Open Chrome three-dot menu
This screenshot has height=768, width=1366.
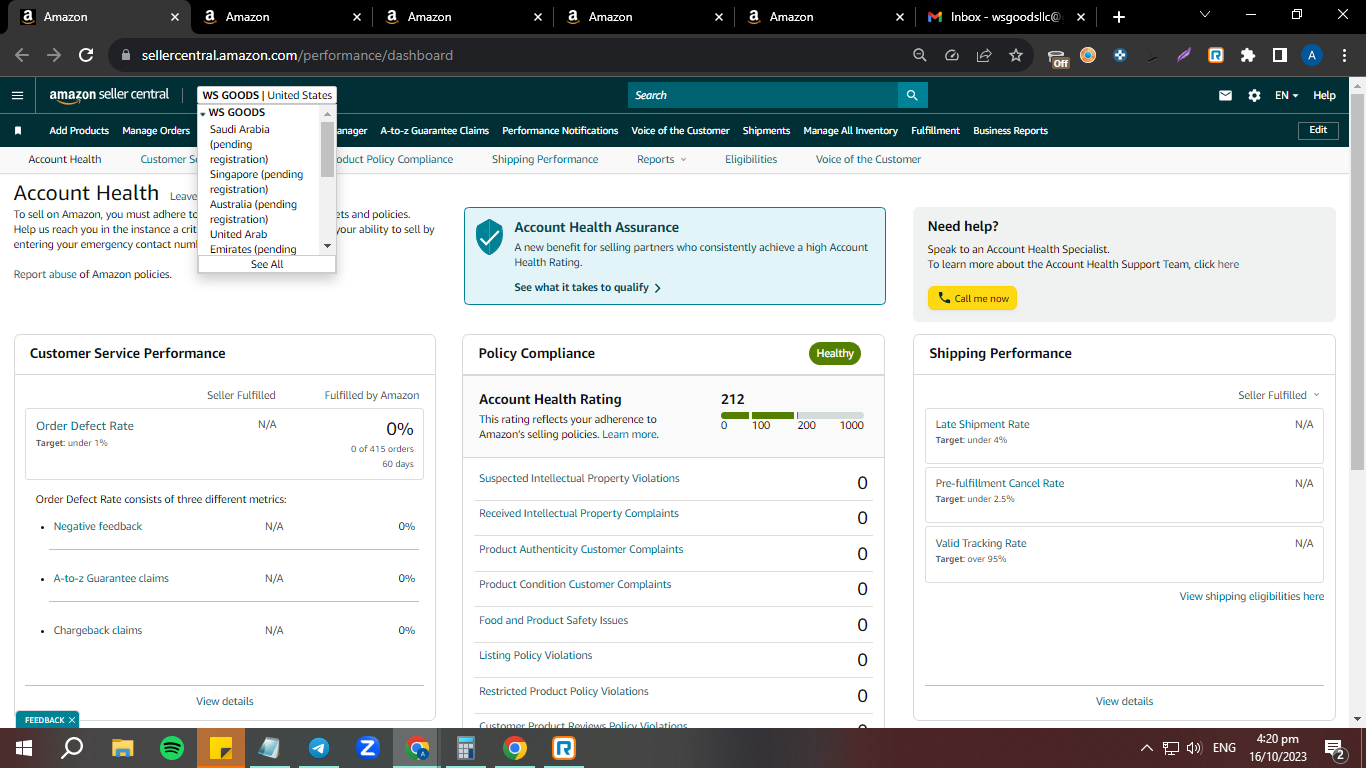click(x=1345, y=56)
